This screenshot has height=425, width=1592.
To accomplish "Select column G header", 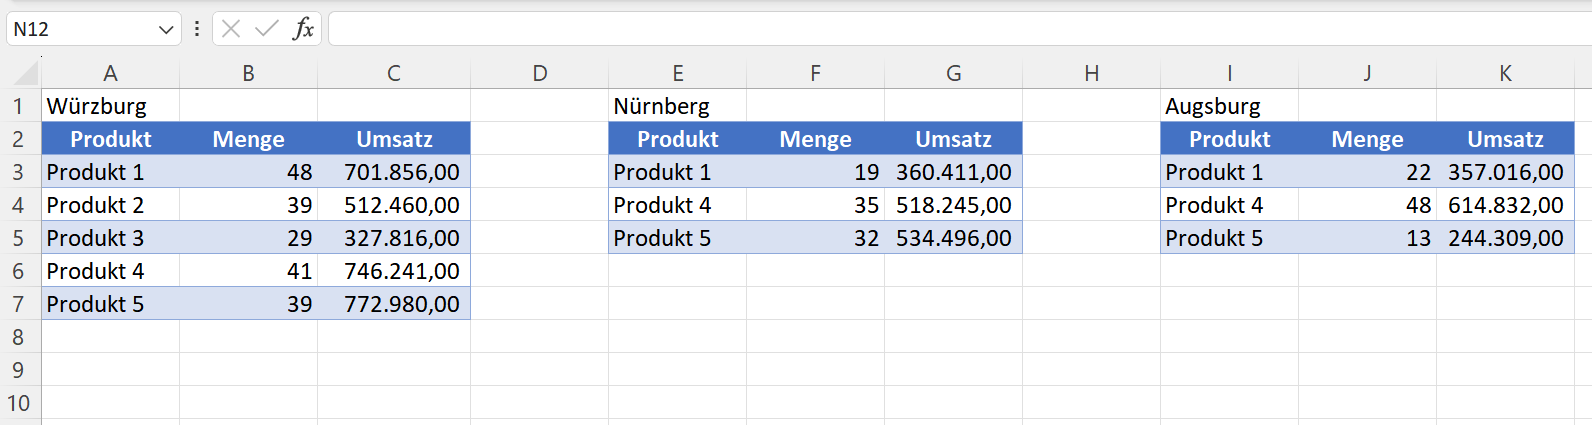I will 954,73.
